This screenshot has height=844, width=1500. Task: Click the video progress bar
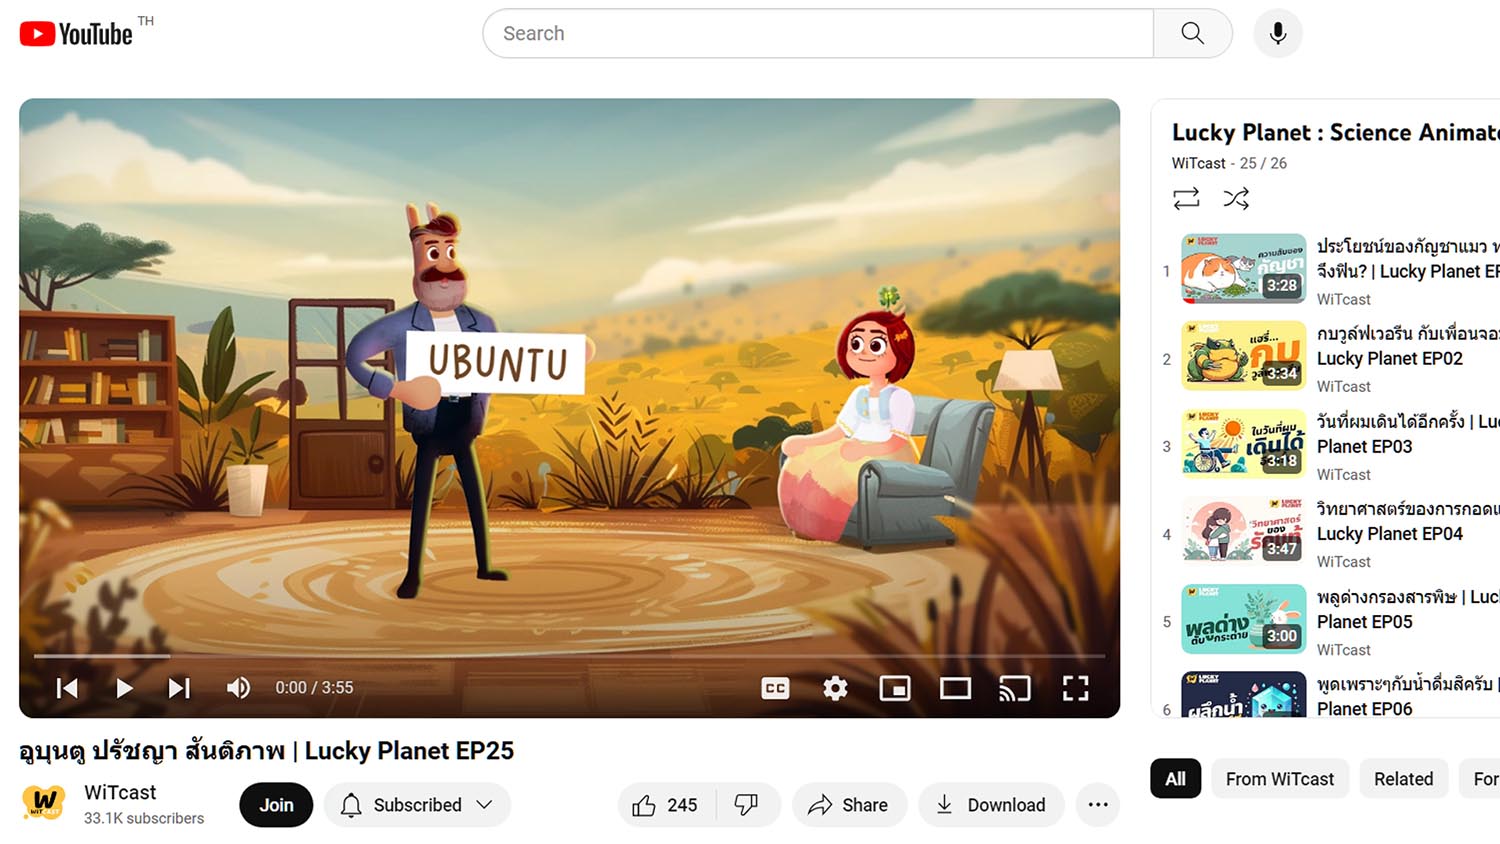coord(568,656)
